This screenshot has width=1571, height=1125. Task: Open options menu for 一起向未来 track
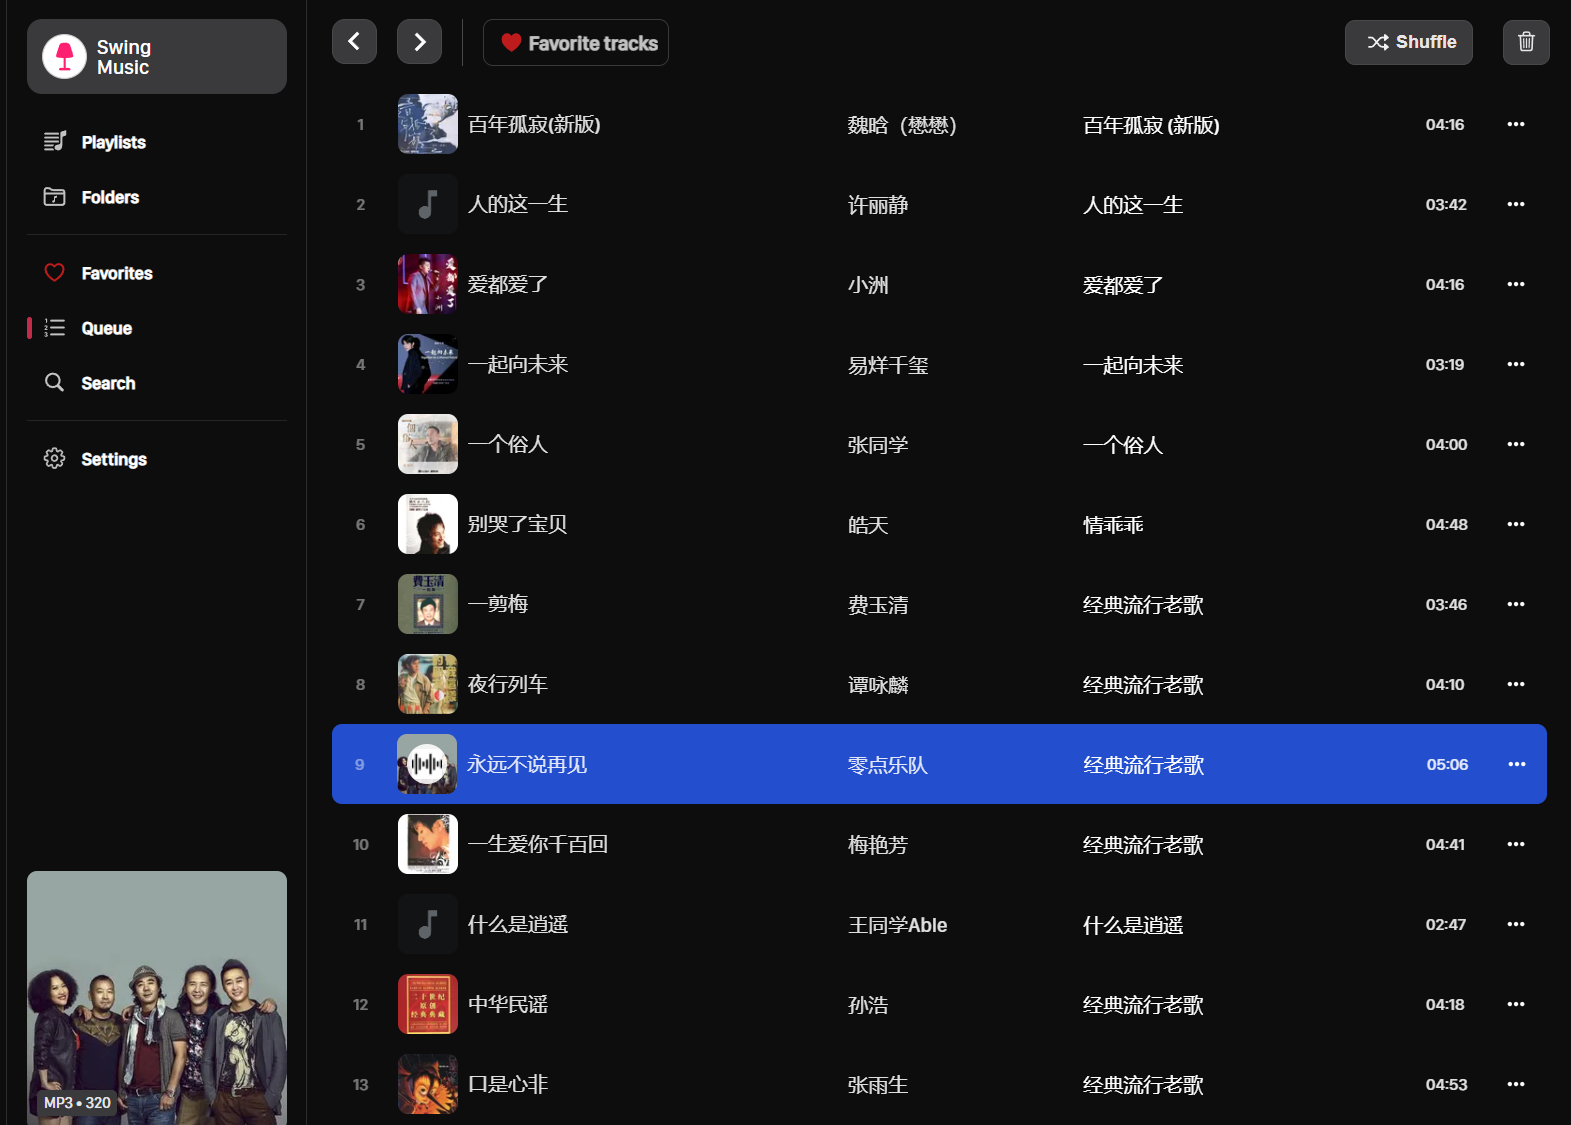tap(1516, 364)
